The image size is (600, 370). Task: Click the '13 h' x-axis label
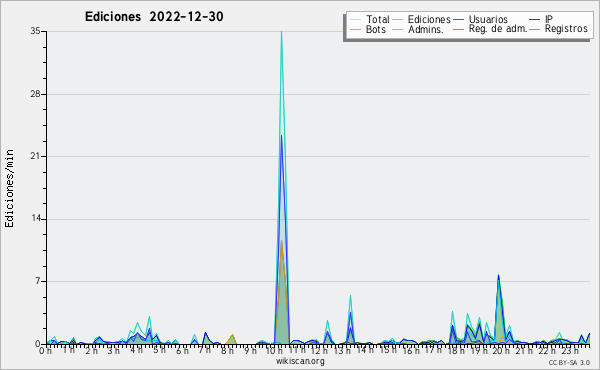tap(342, 351)
